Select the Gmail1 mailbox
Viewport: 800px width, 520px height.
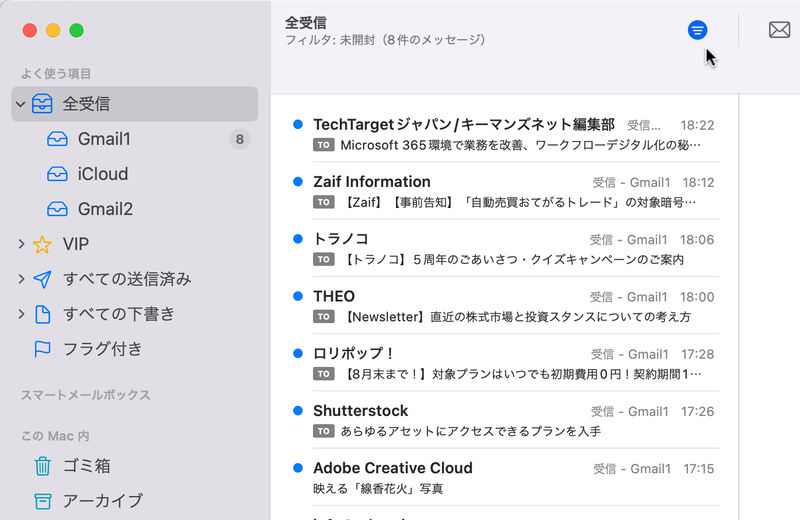coord(135,139)
